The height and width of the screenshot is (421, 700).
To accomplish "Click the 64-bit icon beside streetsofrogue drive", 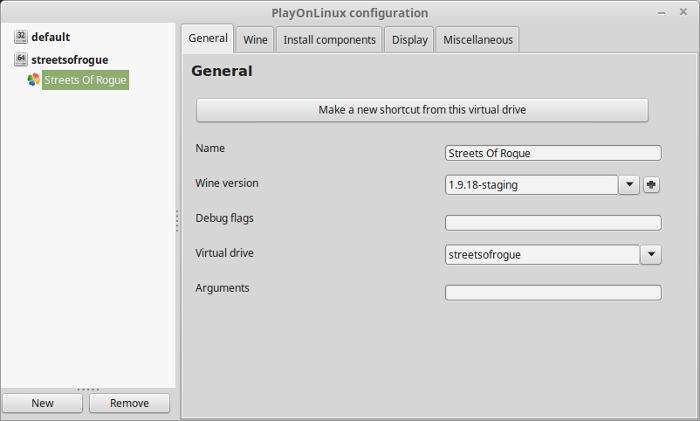I will (21, 59).
